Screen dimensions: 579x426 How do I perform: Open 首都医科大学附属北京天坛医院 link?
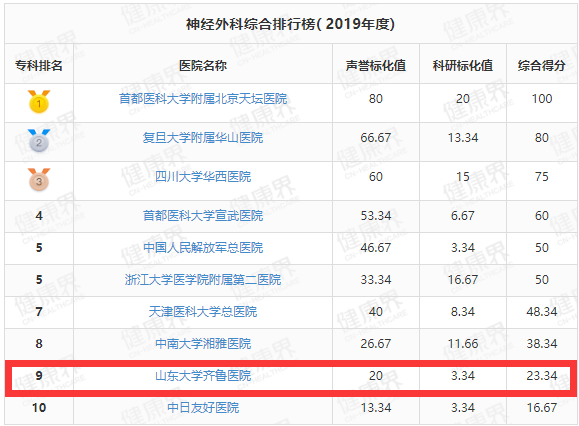tap(203, 99)
